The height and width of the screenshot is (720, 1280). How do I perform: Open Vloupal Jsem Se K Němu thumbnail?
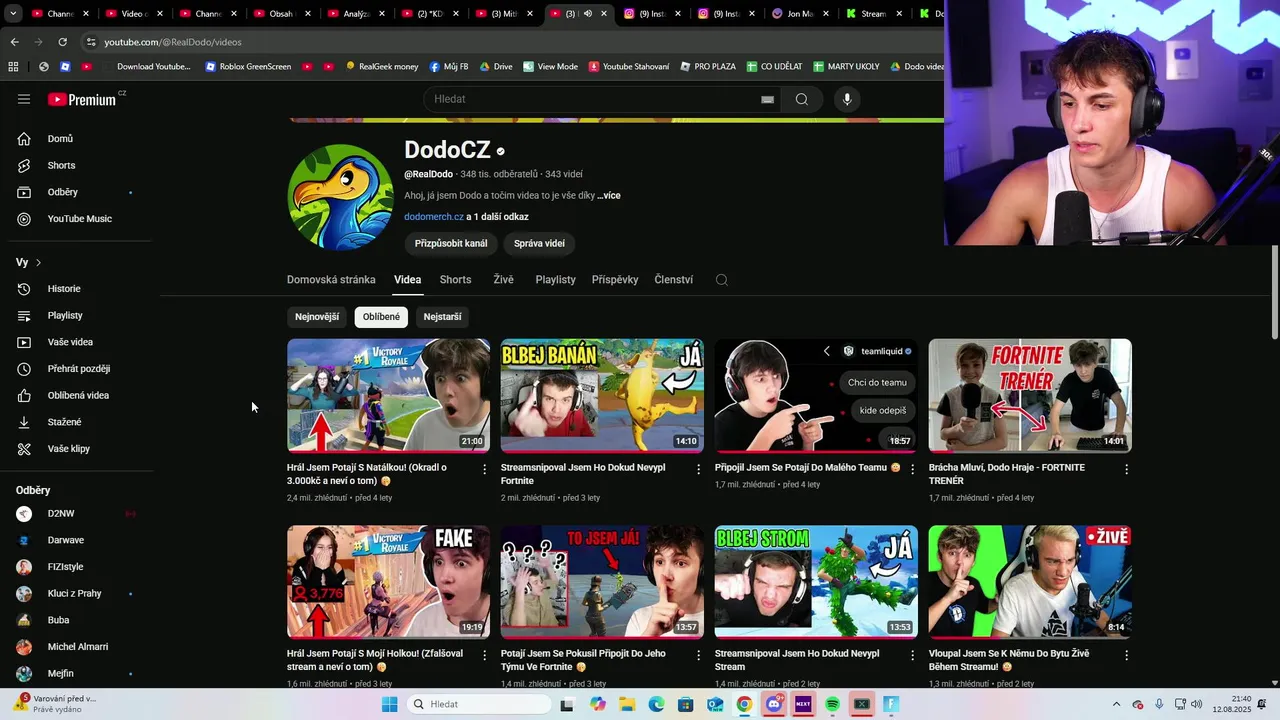pos(1030,582)
